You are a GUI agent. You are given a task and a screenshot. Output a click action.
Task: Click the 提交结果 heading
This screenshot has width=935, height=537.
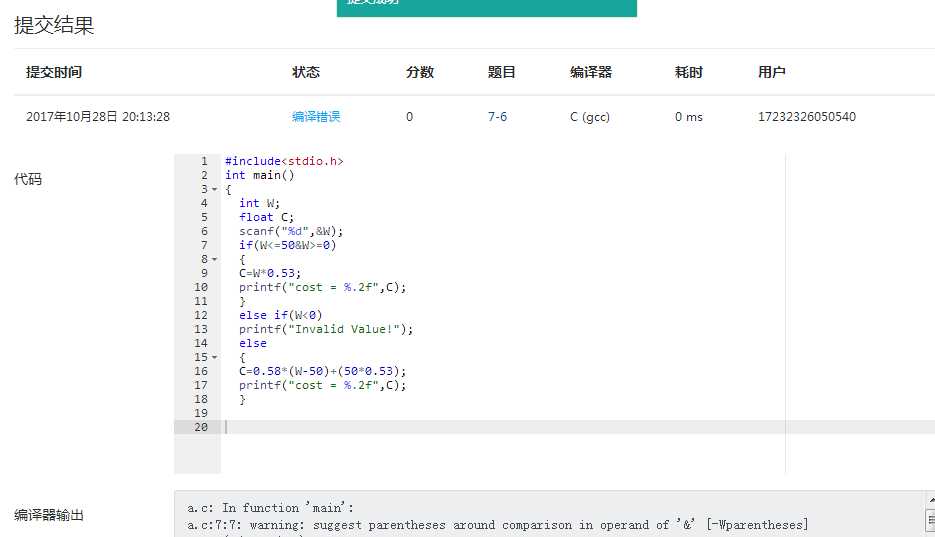(54, 25)
